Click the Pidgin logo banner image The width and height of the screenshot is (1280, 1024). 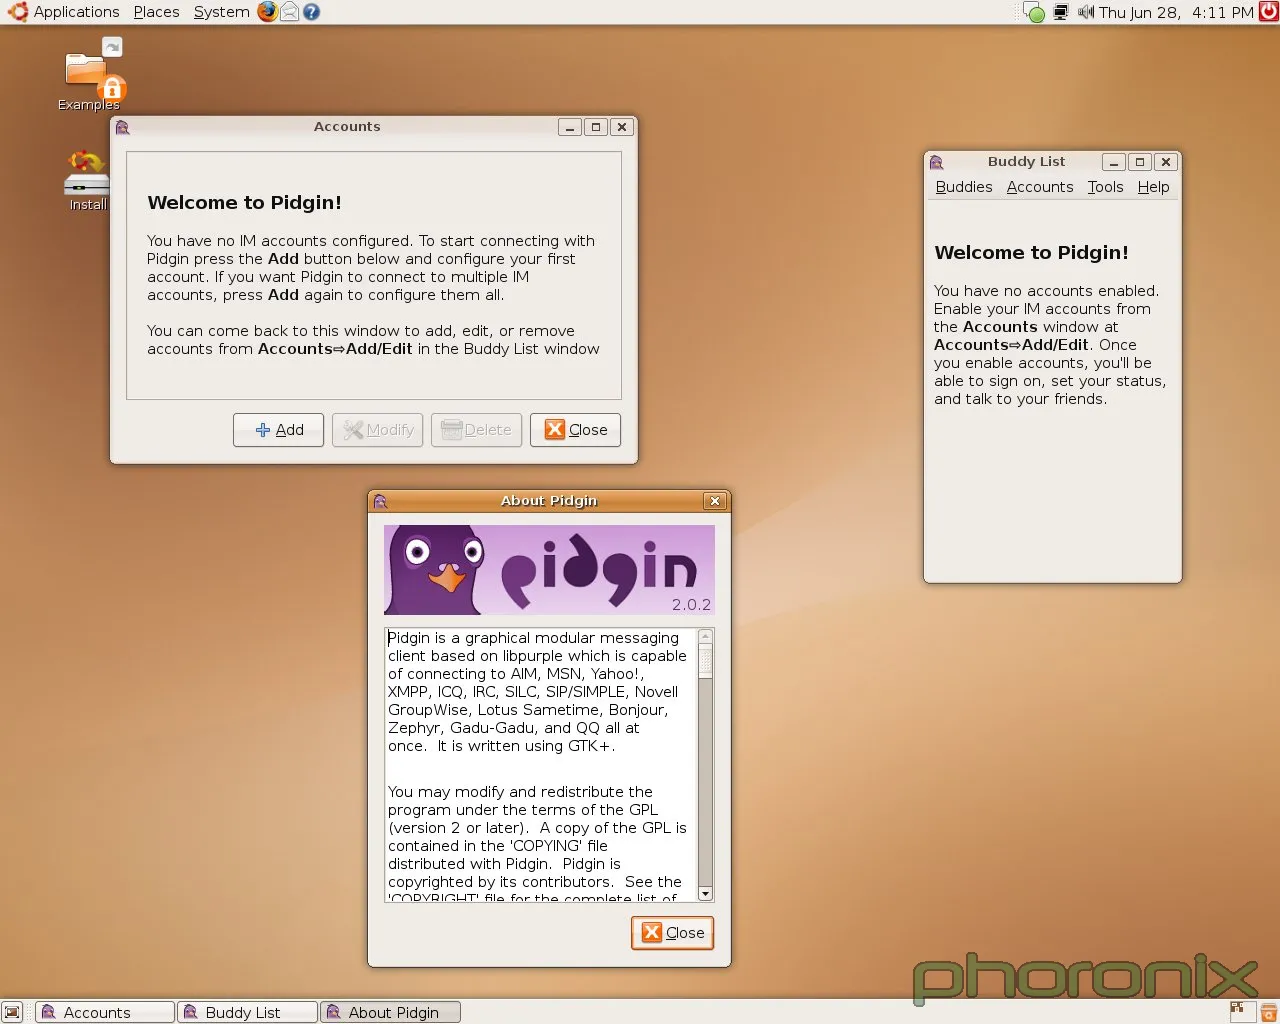pos(549,570)
